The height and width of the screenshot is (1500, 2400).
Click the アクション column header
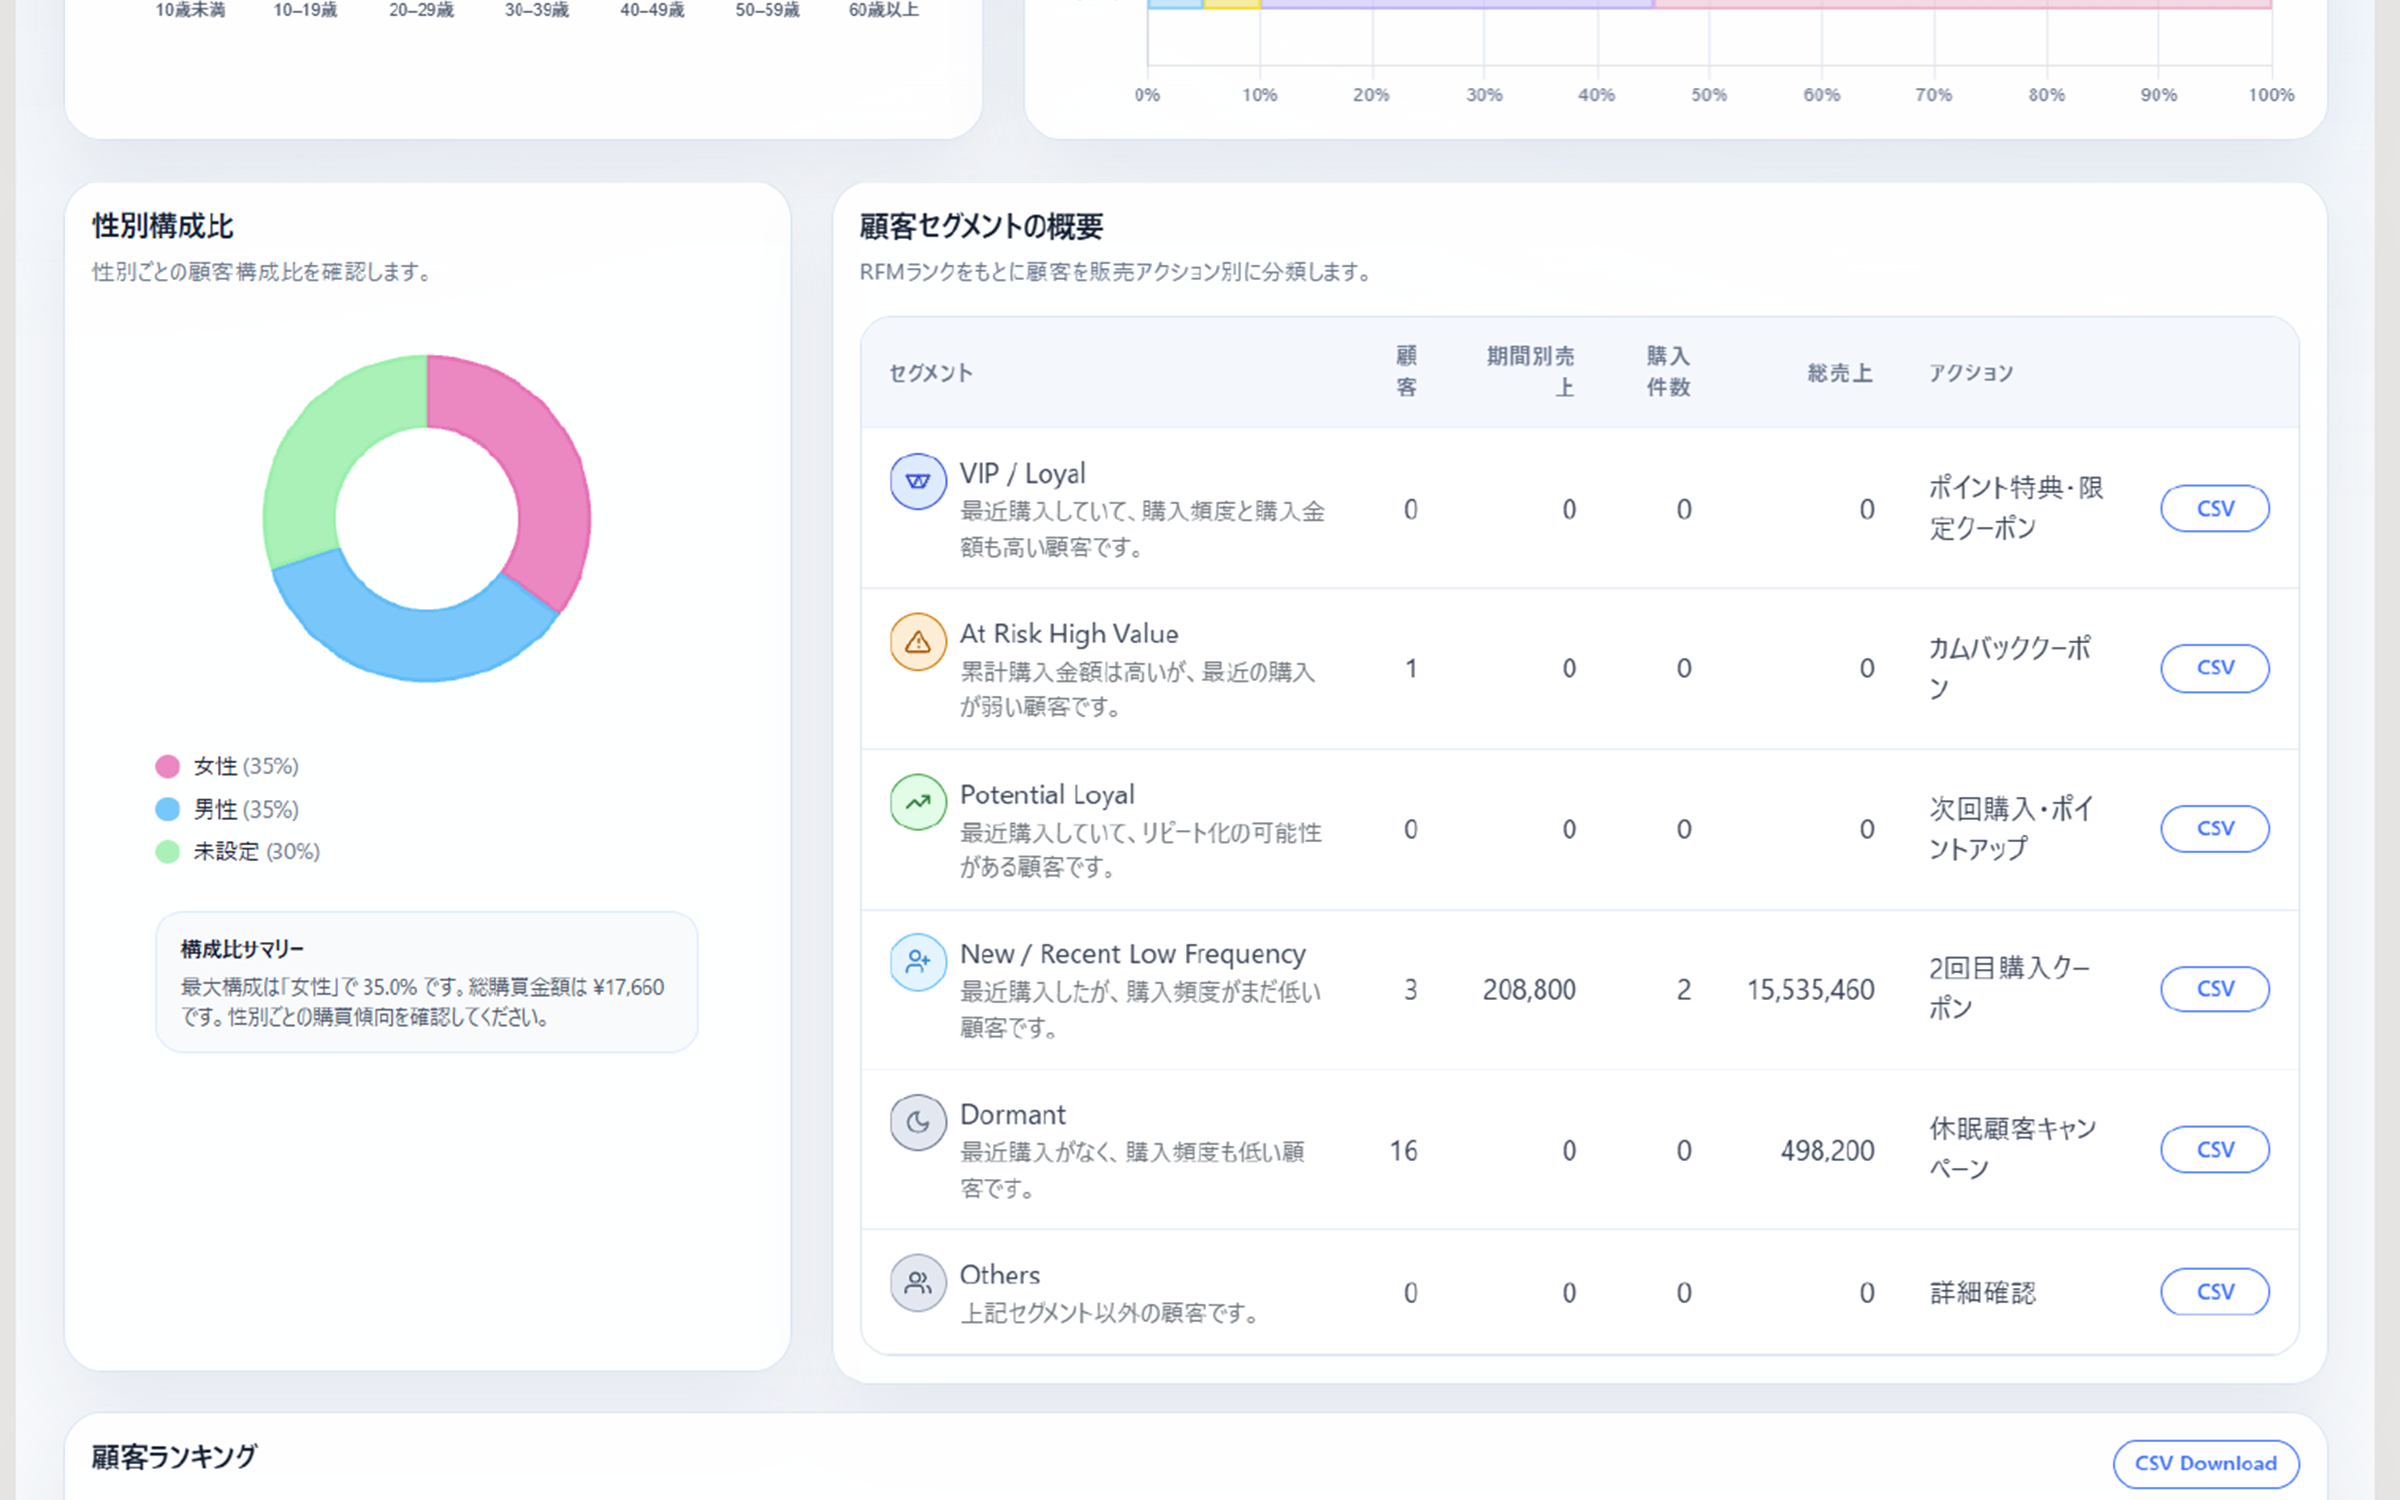tap(1971, 373)
